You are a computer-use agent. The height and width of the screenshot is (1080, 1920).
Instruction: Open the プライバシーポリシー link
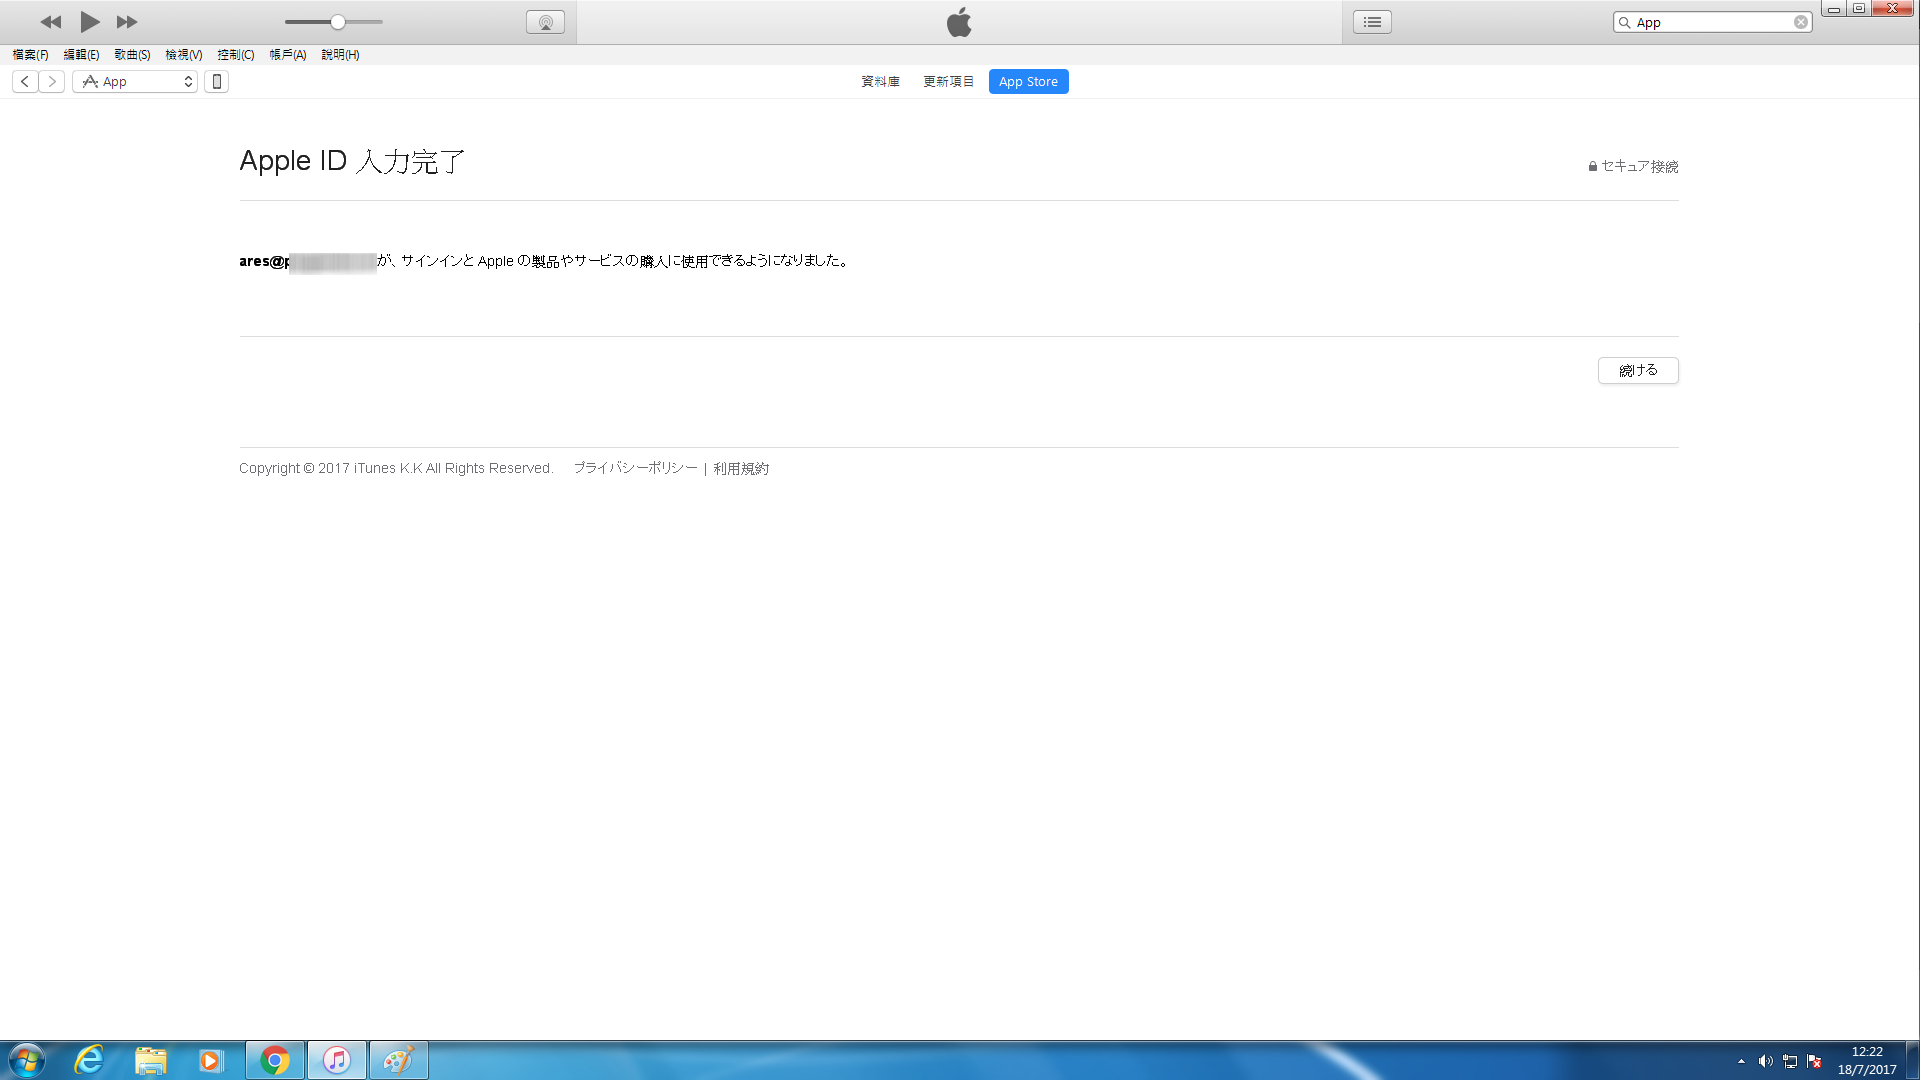(635, 468)
